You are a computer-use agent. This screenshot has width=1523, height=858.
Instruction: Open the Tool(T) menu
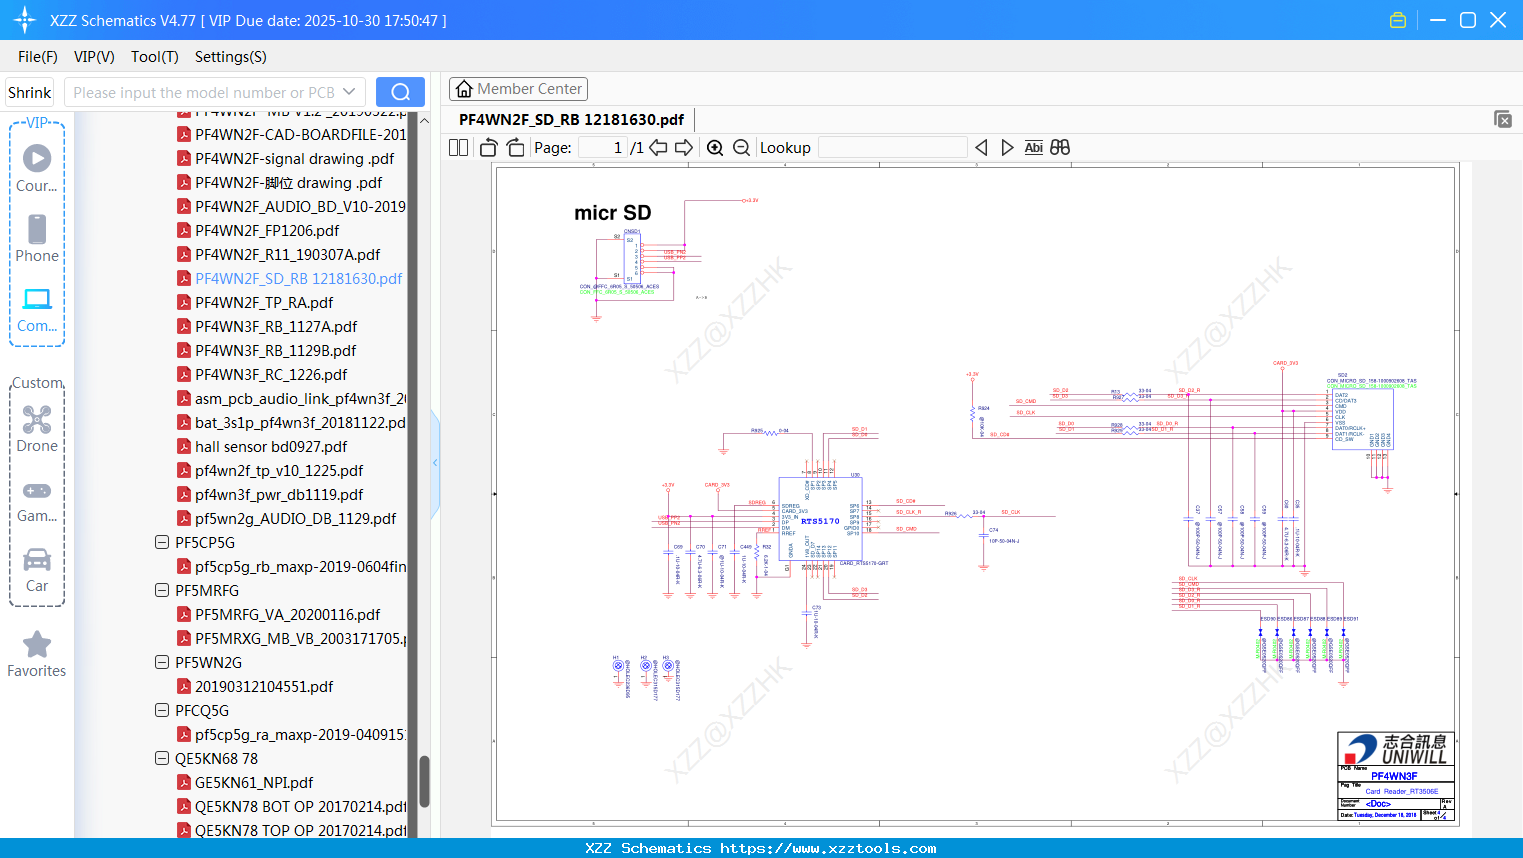pyautogui.click(x=154, y=57)
